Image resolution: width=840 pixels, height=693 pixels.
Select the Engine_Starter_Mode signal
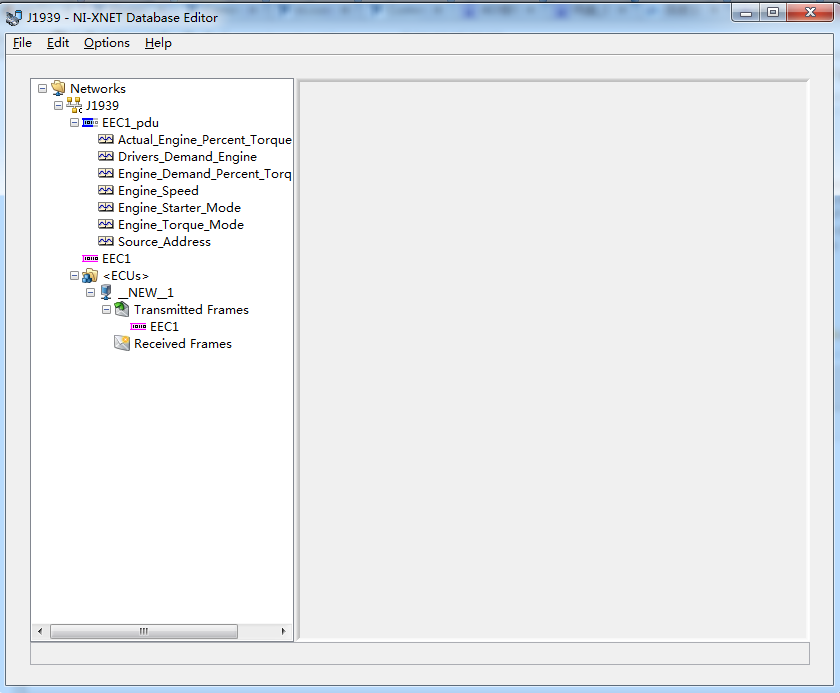tap(179, 208)
